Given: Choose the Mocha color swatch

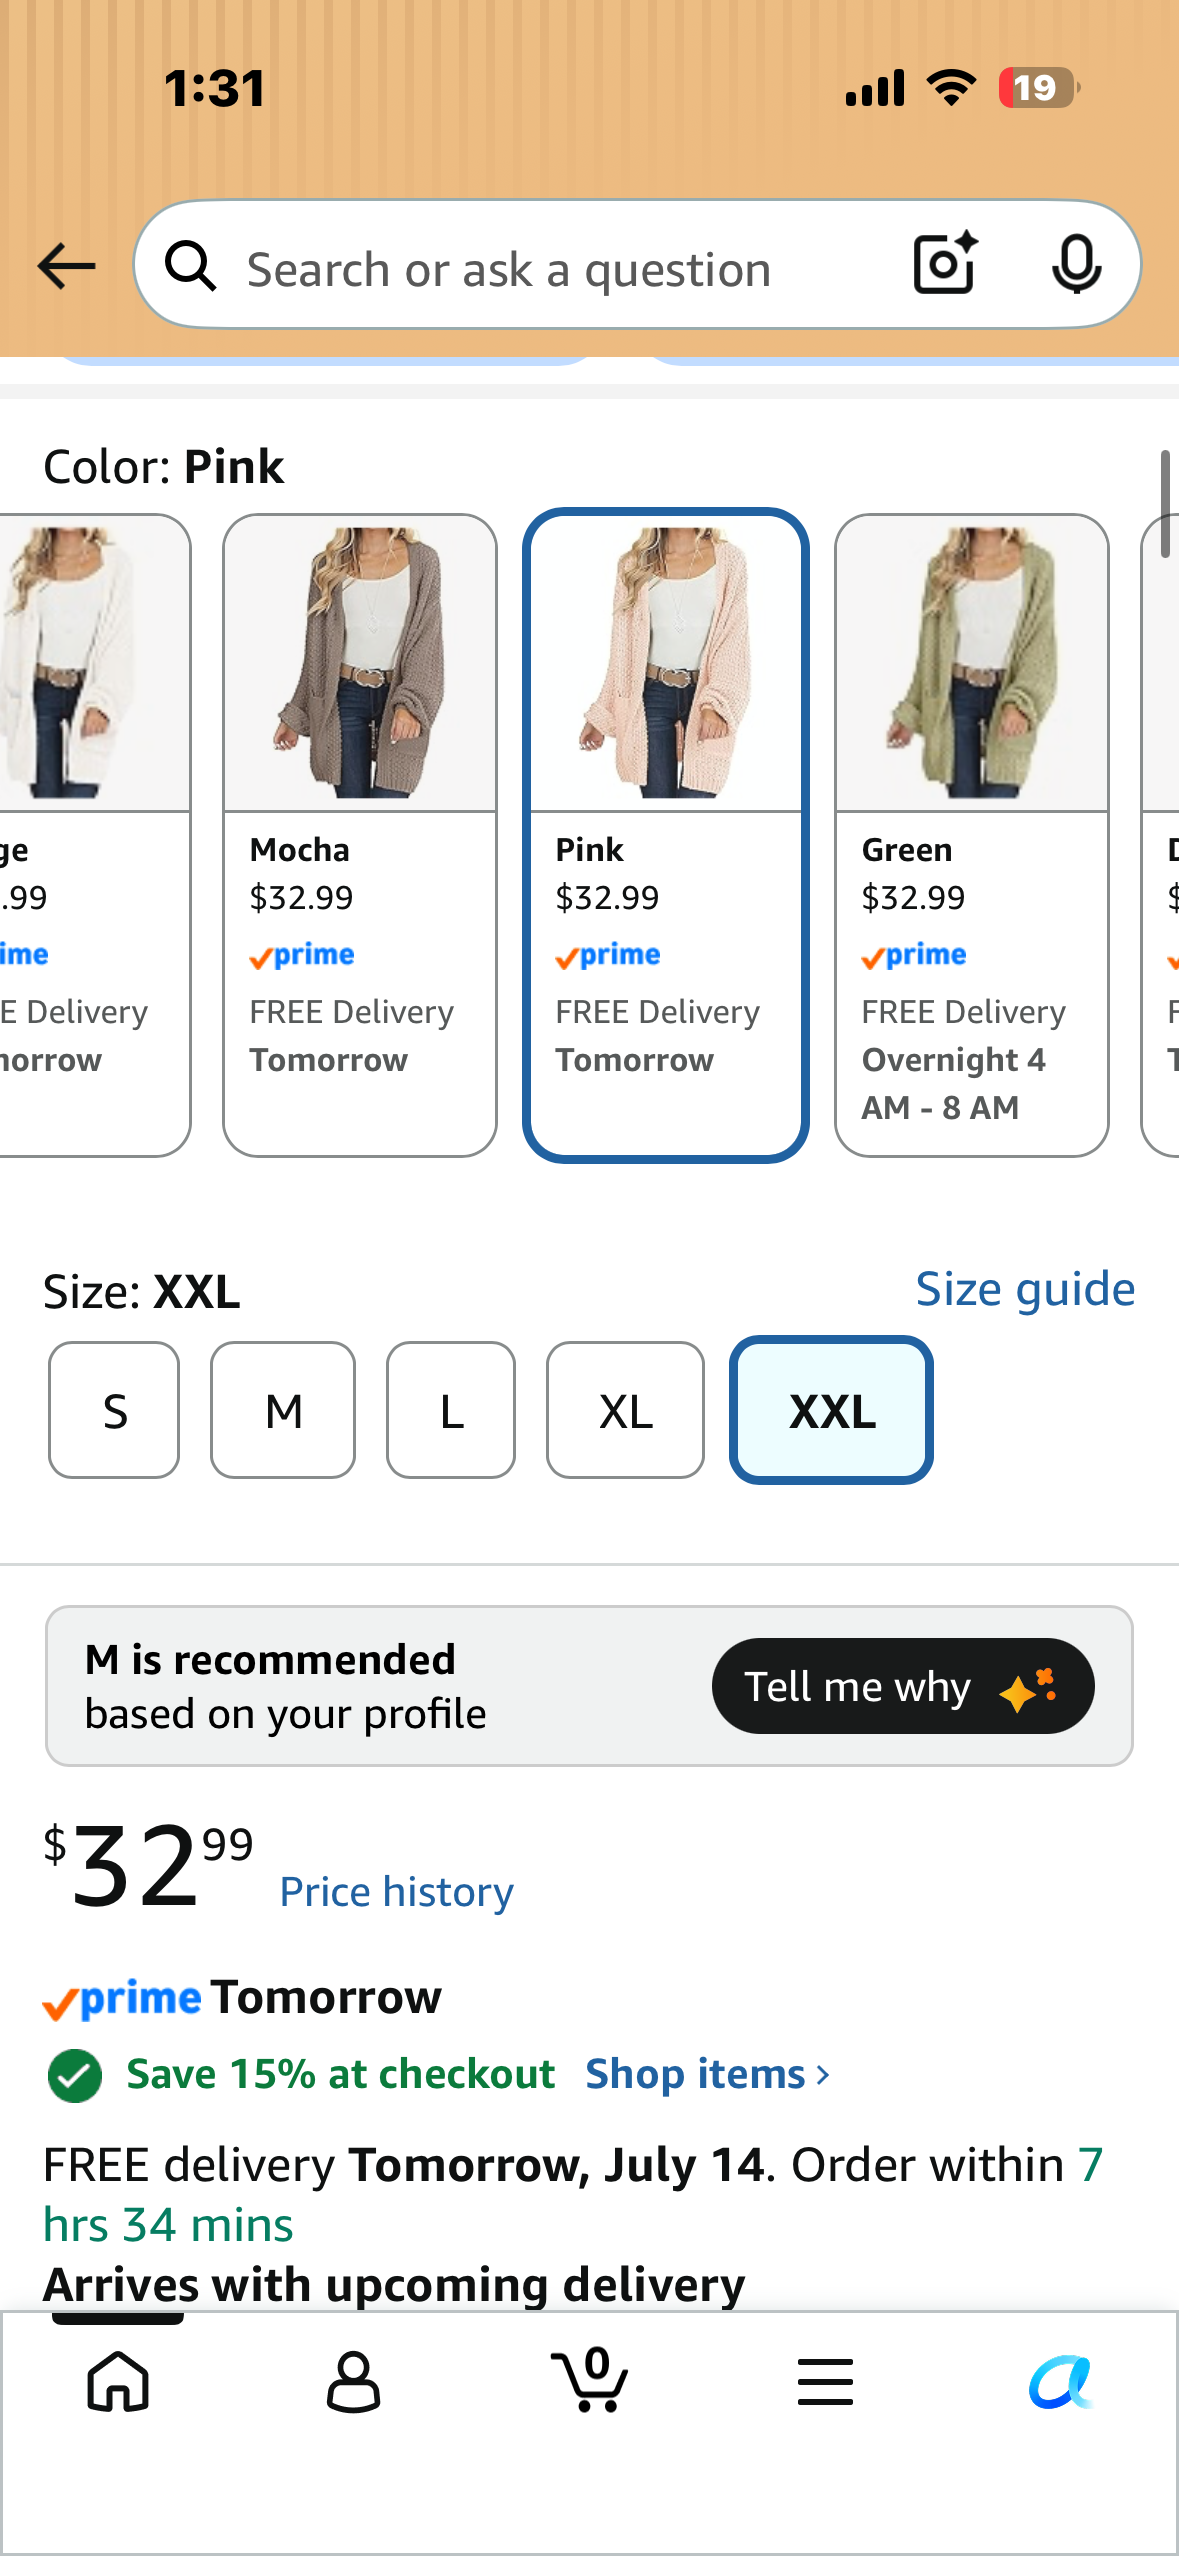Looking at the screenshot, I should coord(360,835).
